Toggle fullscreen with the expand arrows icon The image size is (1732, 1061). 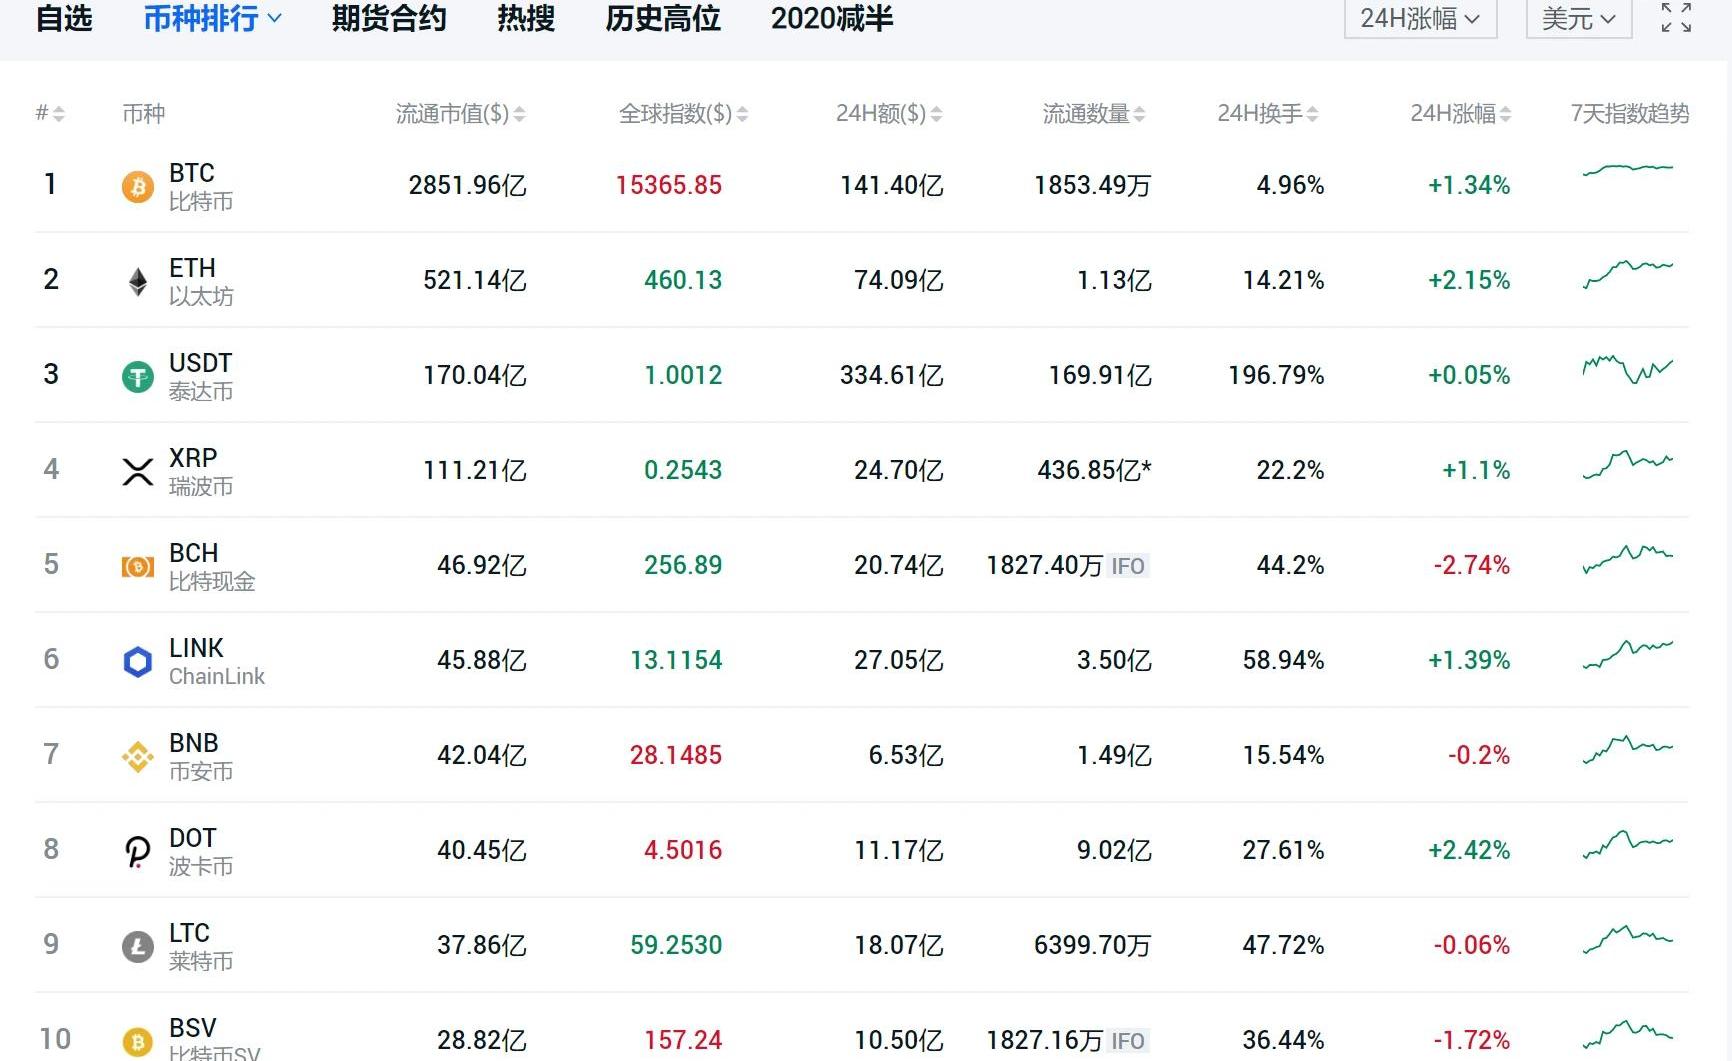point(1676,18)
